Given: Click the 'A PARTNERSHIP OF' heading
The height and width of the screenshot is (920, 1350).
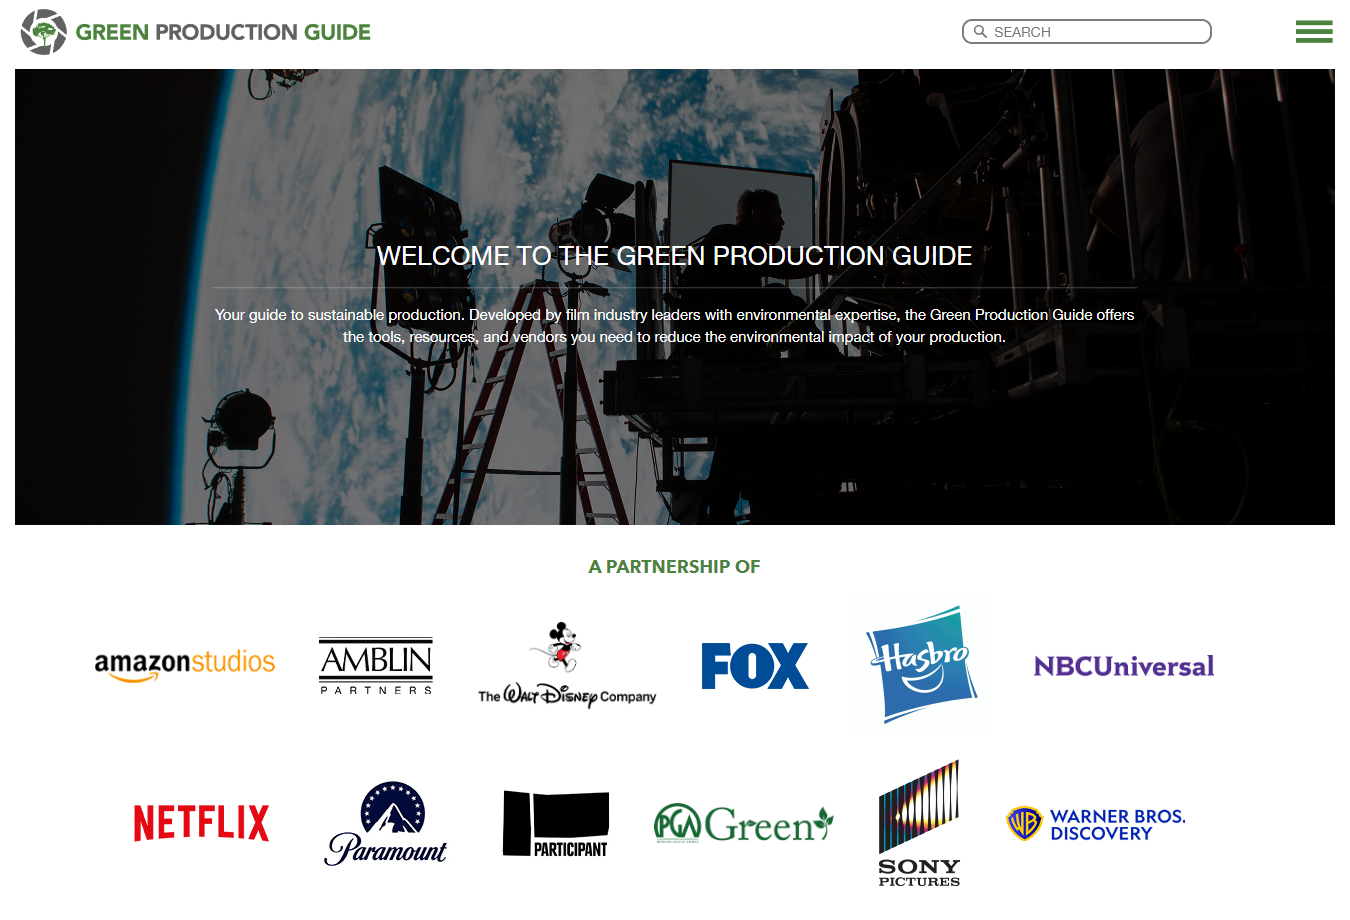Looking at the screenshot, I should 674,567.
